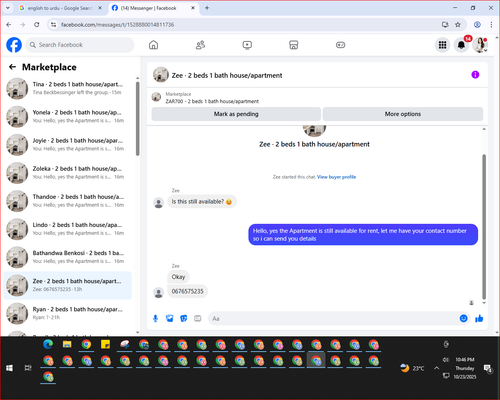Go back using Marketplace back arrow
Screen dimensions: 500x400
12,67
